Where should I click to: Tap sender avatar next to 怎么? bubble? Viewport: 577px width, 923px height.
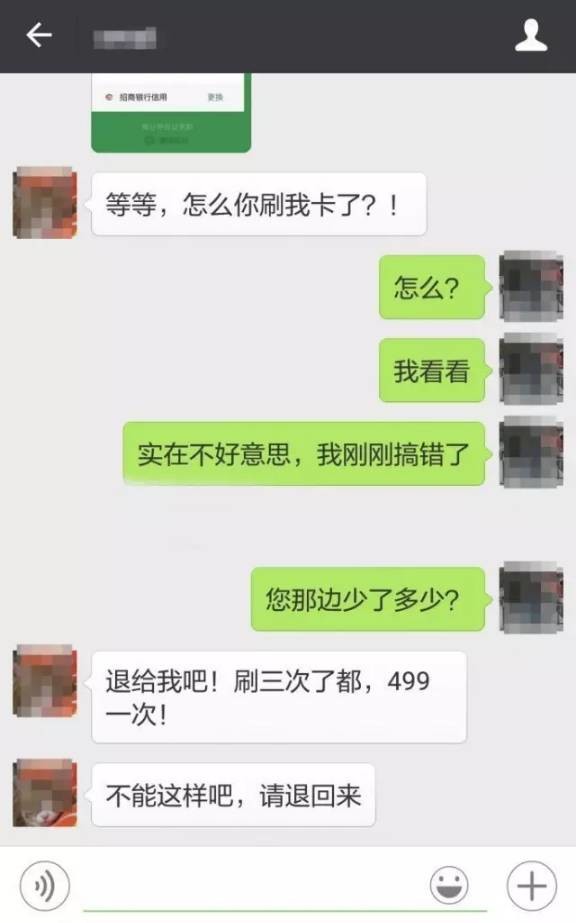[532, 286]
